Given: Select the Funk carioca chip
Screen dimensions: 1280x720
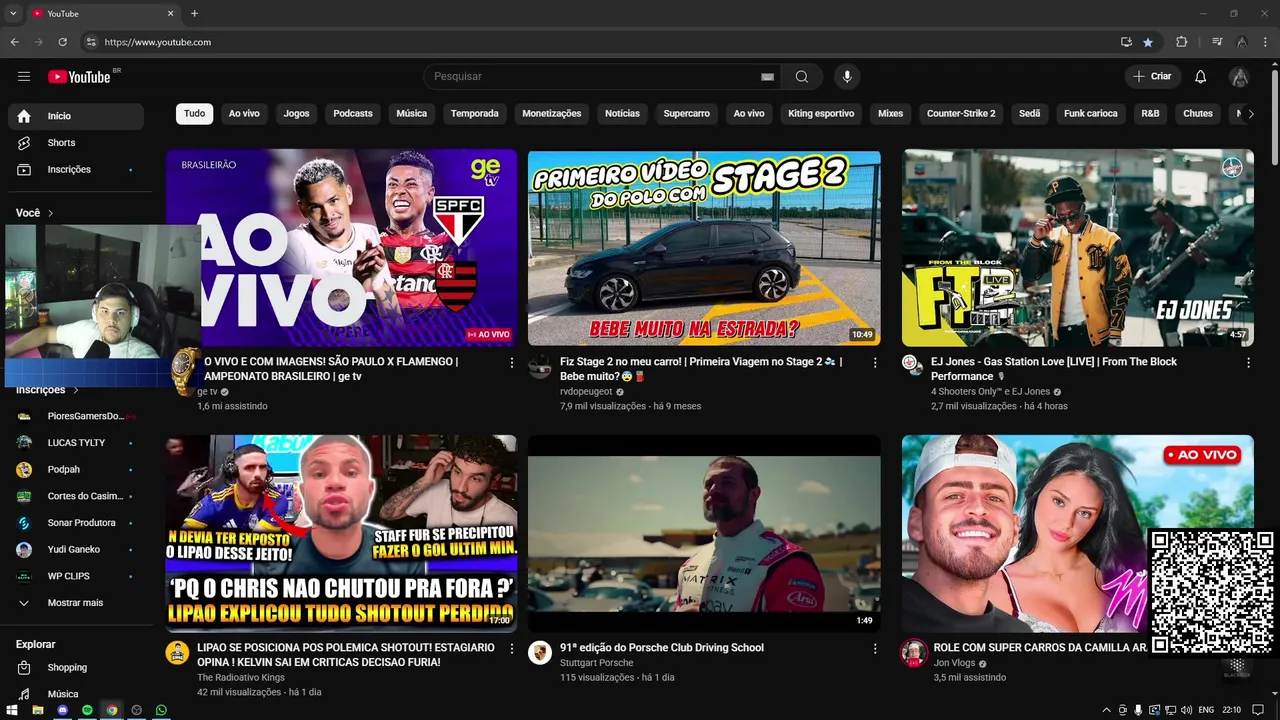Looking at the screenshot, I should pos(1091,114).
